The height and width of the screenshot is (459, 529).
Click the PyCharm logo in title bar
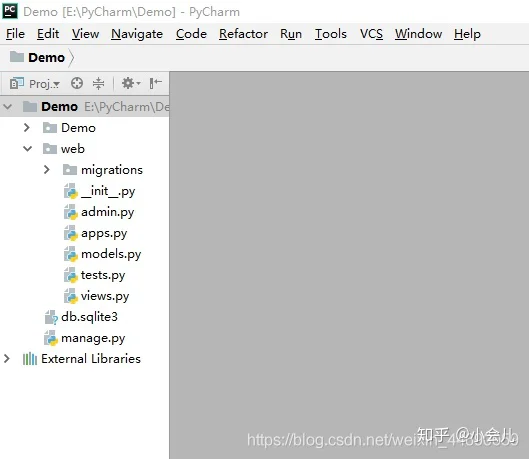coord(10,11)
